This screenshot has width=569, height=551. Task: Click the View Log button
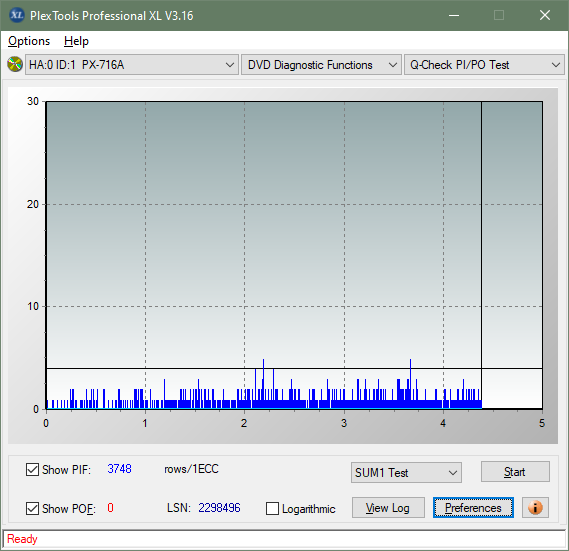pos(388,507)
